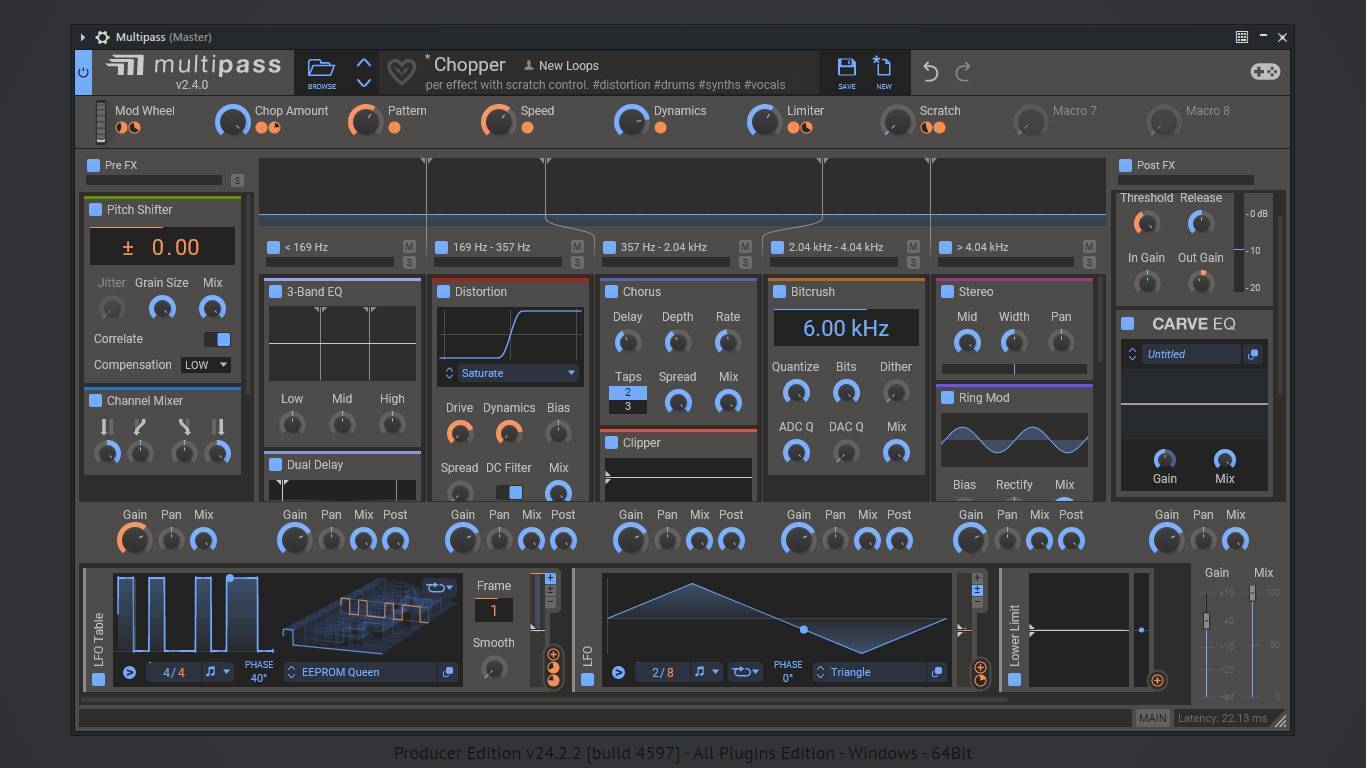
Task: Mute the 2.04 kHz - 4.04 kHz band
Action: (913, 247)
